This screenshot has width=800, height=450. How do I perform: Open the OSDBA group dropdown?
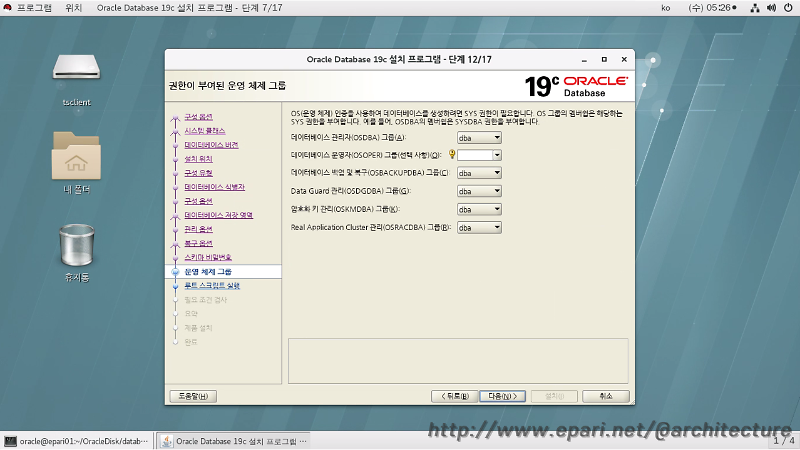click(x=479, y=138)
